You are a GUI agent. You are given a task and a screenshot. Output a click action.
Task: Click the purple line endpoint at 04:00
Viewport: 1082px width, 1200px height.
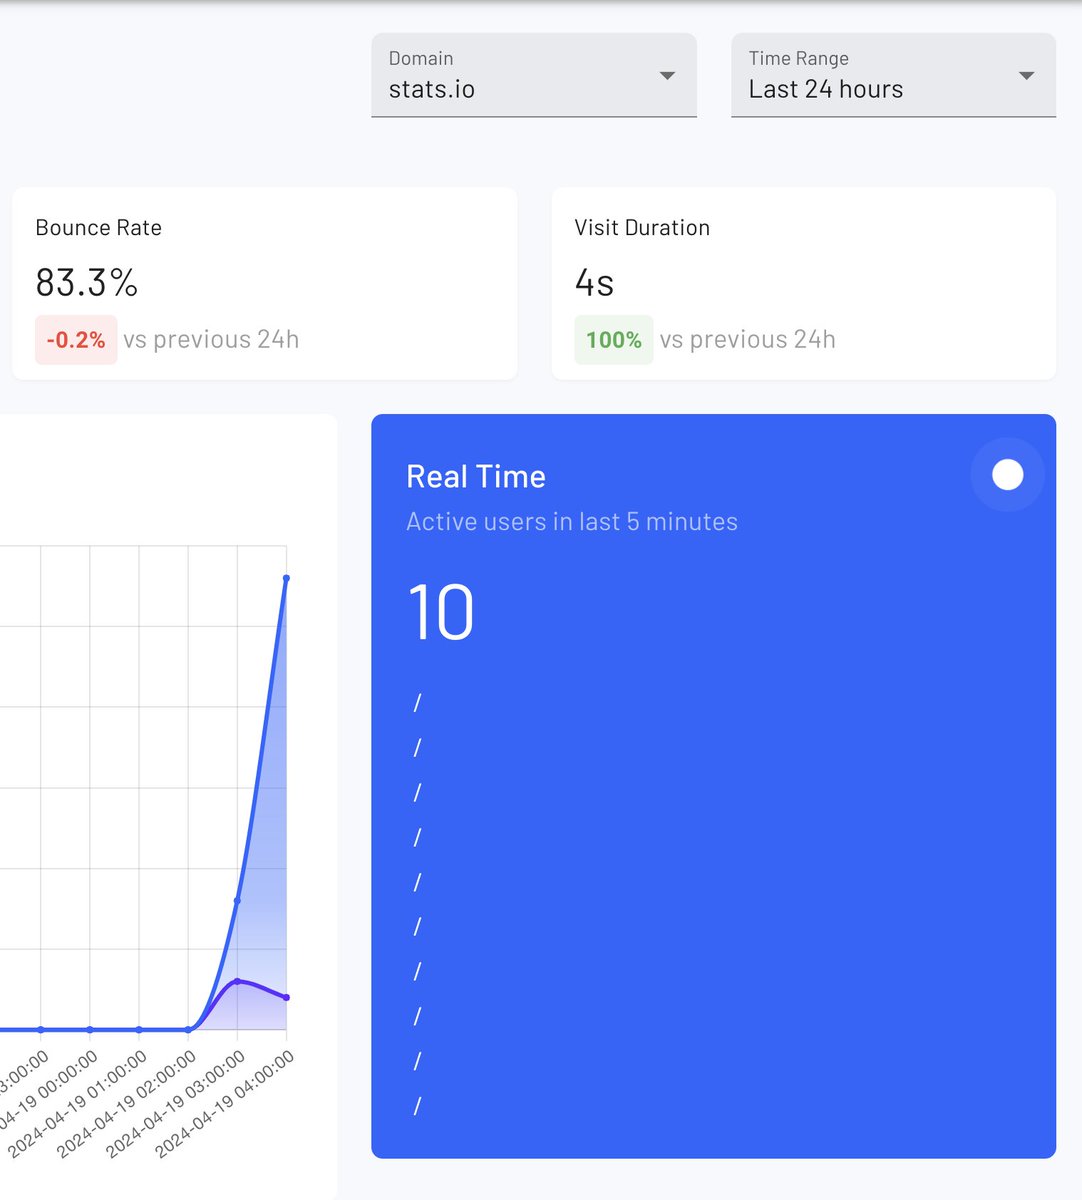pos(286,997)
